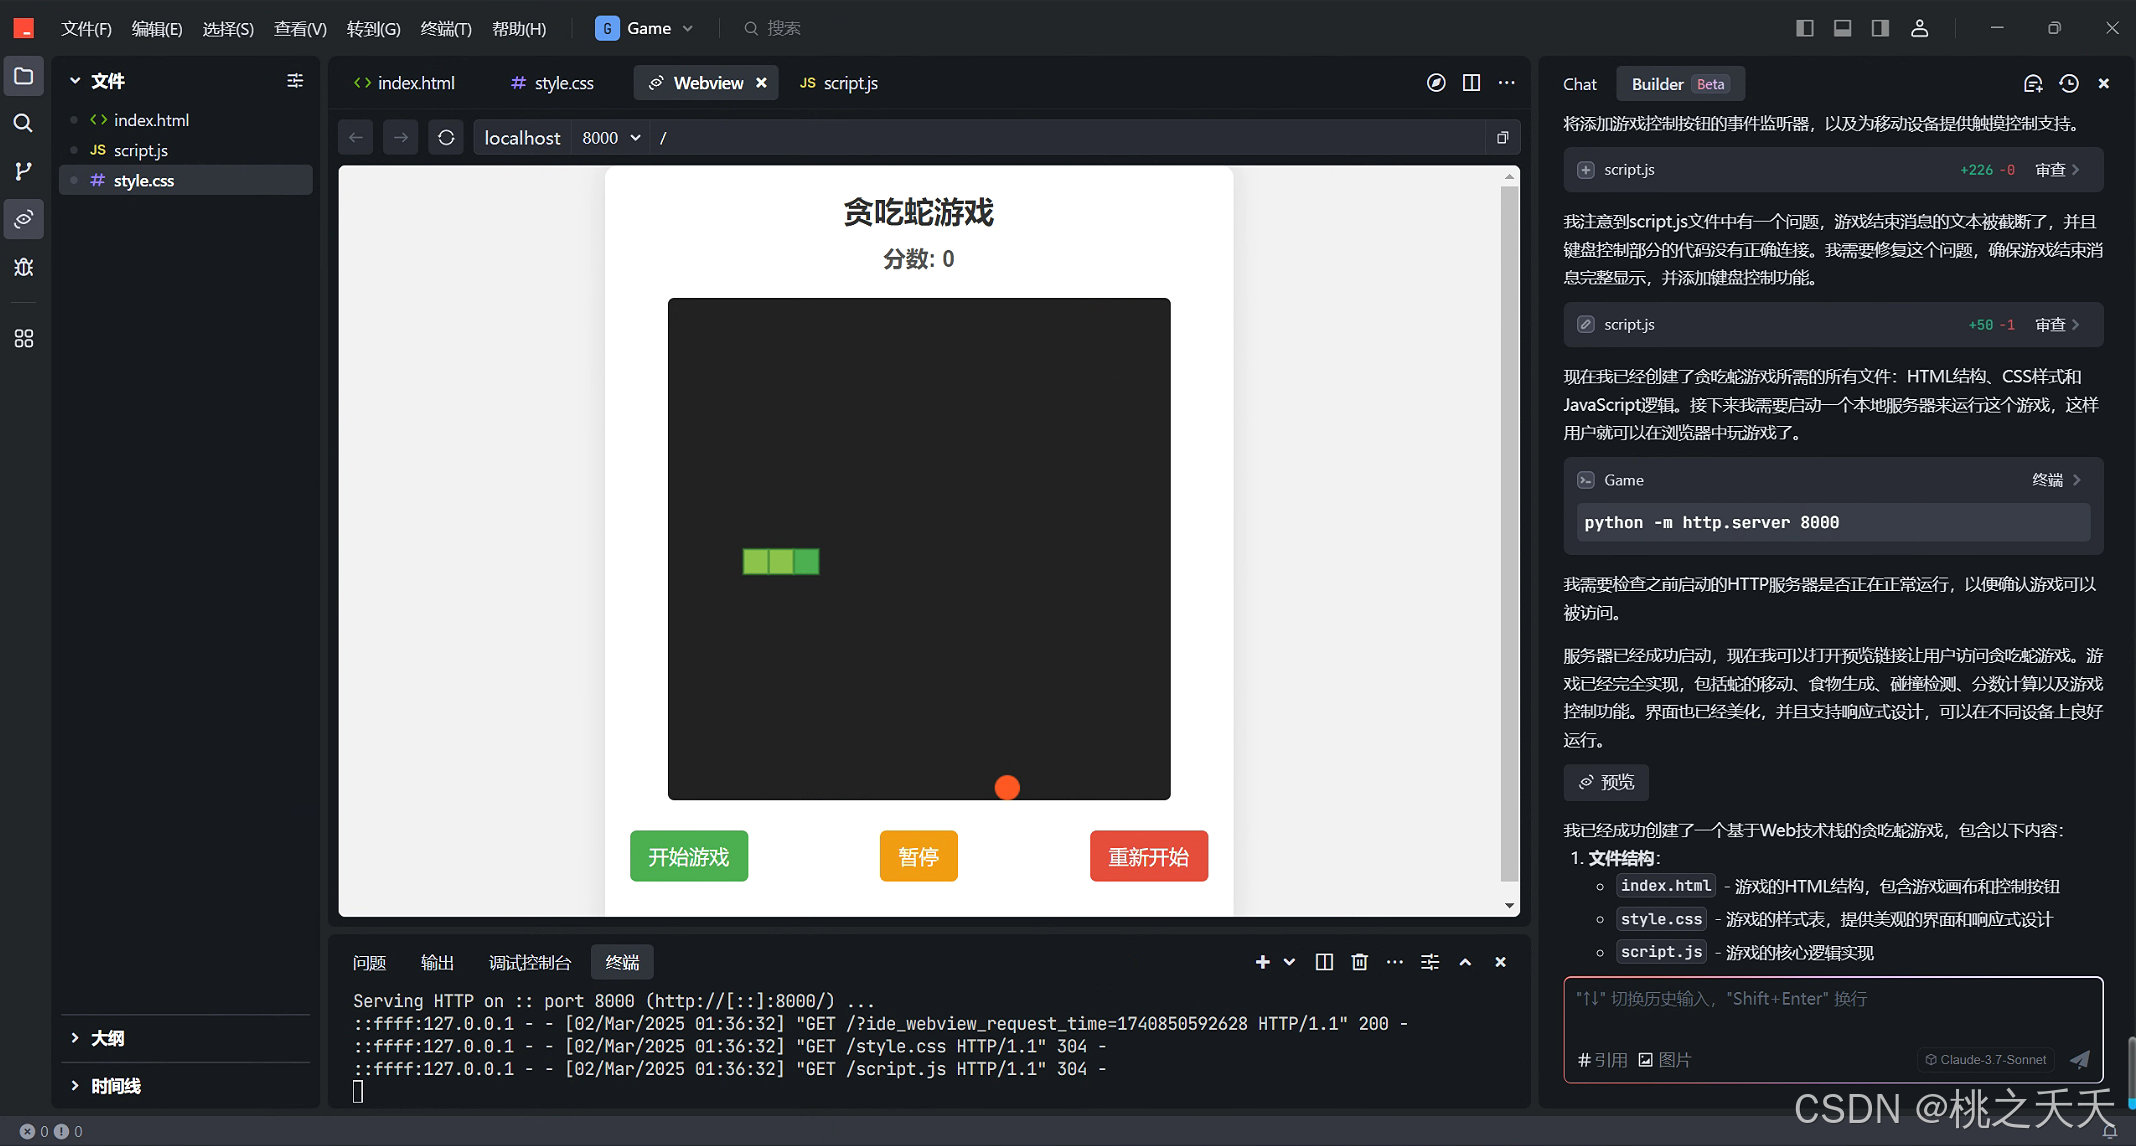Kill terminal with trash icon

coord(1359,962)
